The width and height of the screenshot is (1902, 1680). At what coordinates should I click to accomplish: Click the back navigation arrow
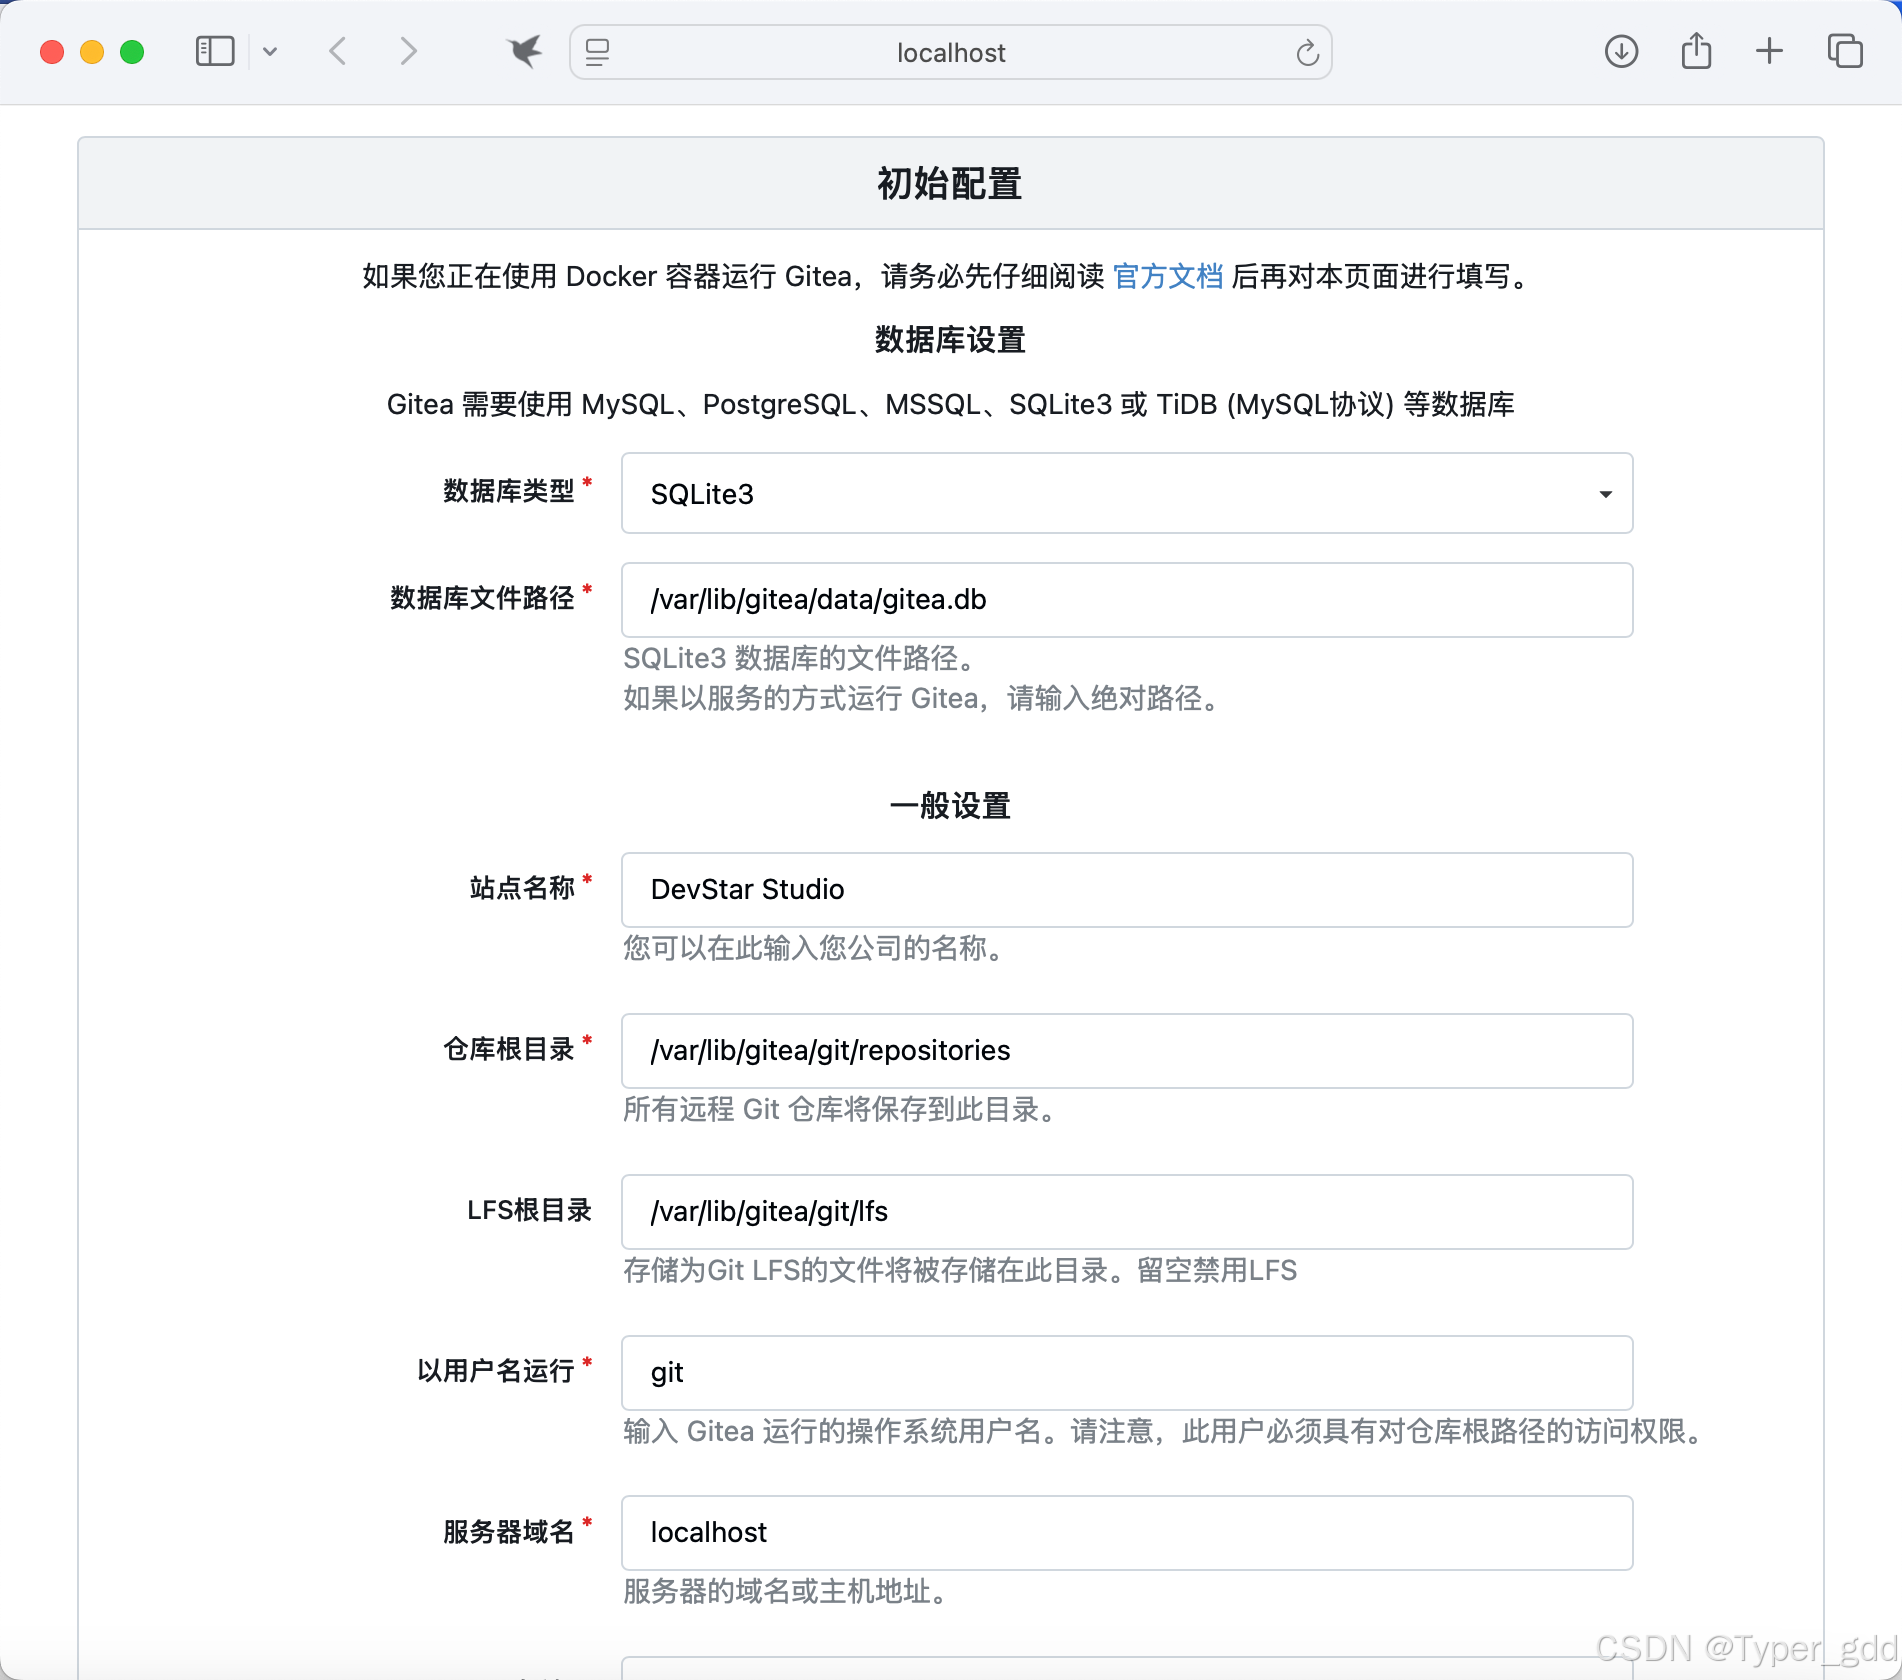(x=337, y=51)
